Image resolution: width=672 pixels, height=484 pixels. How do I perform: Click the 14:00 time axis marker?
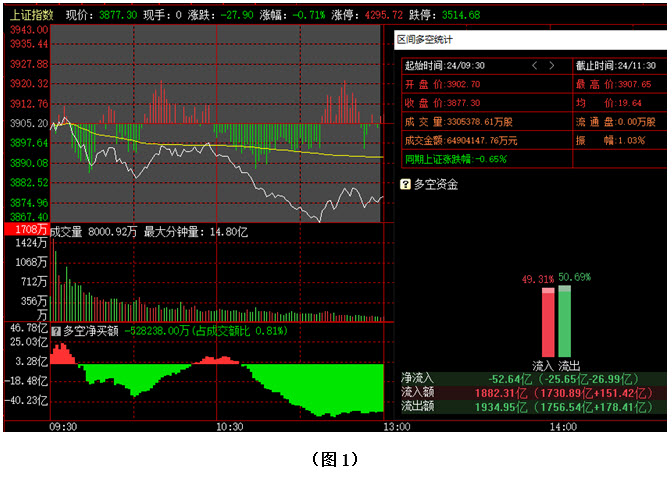(x=563, y=427)
